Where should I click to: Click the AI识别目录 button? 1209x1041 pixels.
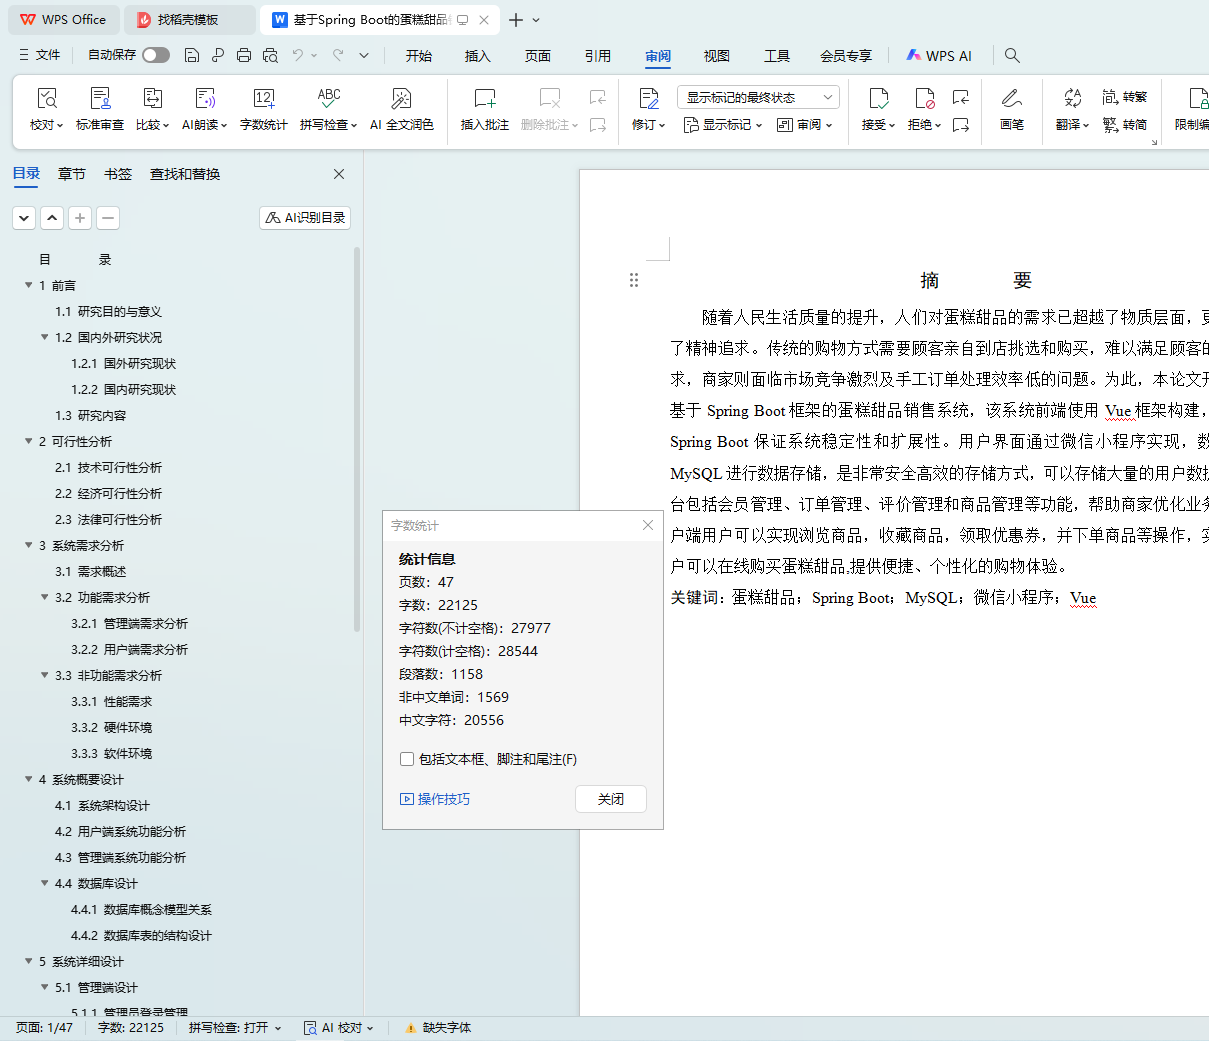[305, 218]
